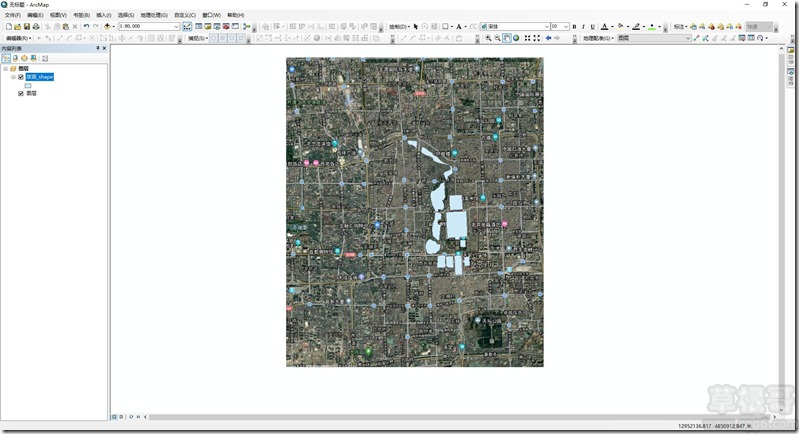Click the Bold text formatting button
The image size is (799, 434).
(x=574, y=26)
